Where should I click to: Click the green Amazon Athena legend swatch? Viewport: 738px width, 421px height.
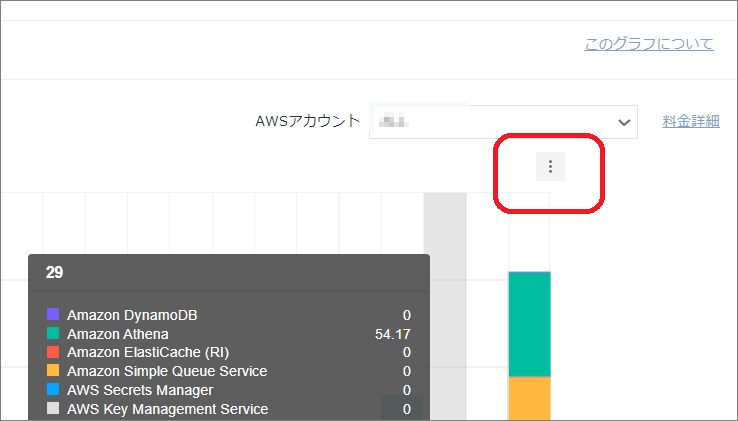pos(53,334)
